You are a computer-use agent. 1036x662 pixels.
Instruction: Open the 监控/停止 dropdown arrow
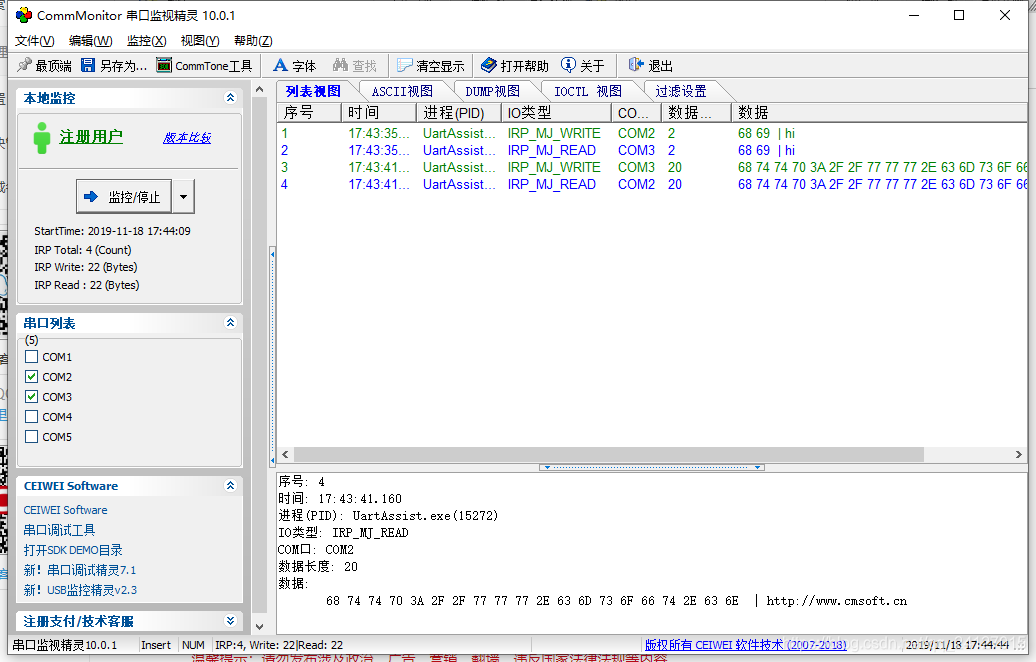(184, 196)
